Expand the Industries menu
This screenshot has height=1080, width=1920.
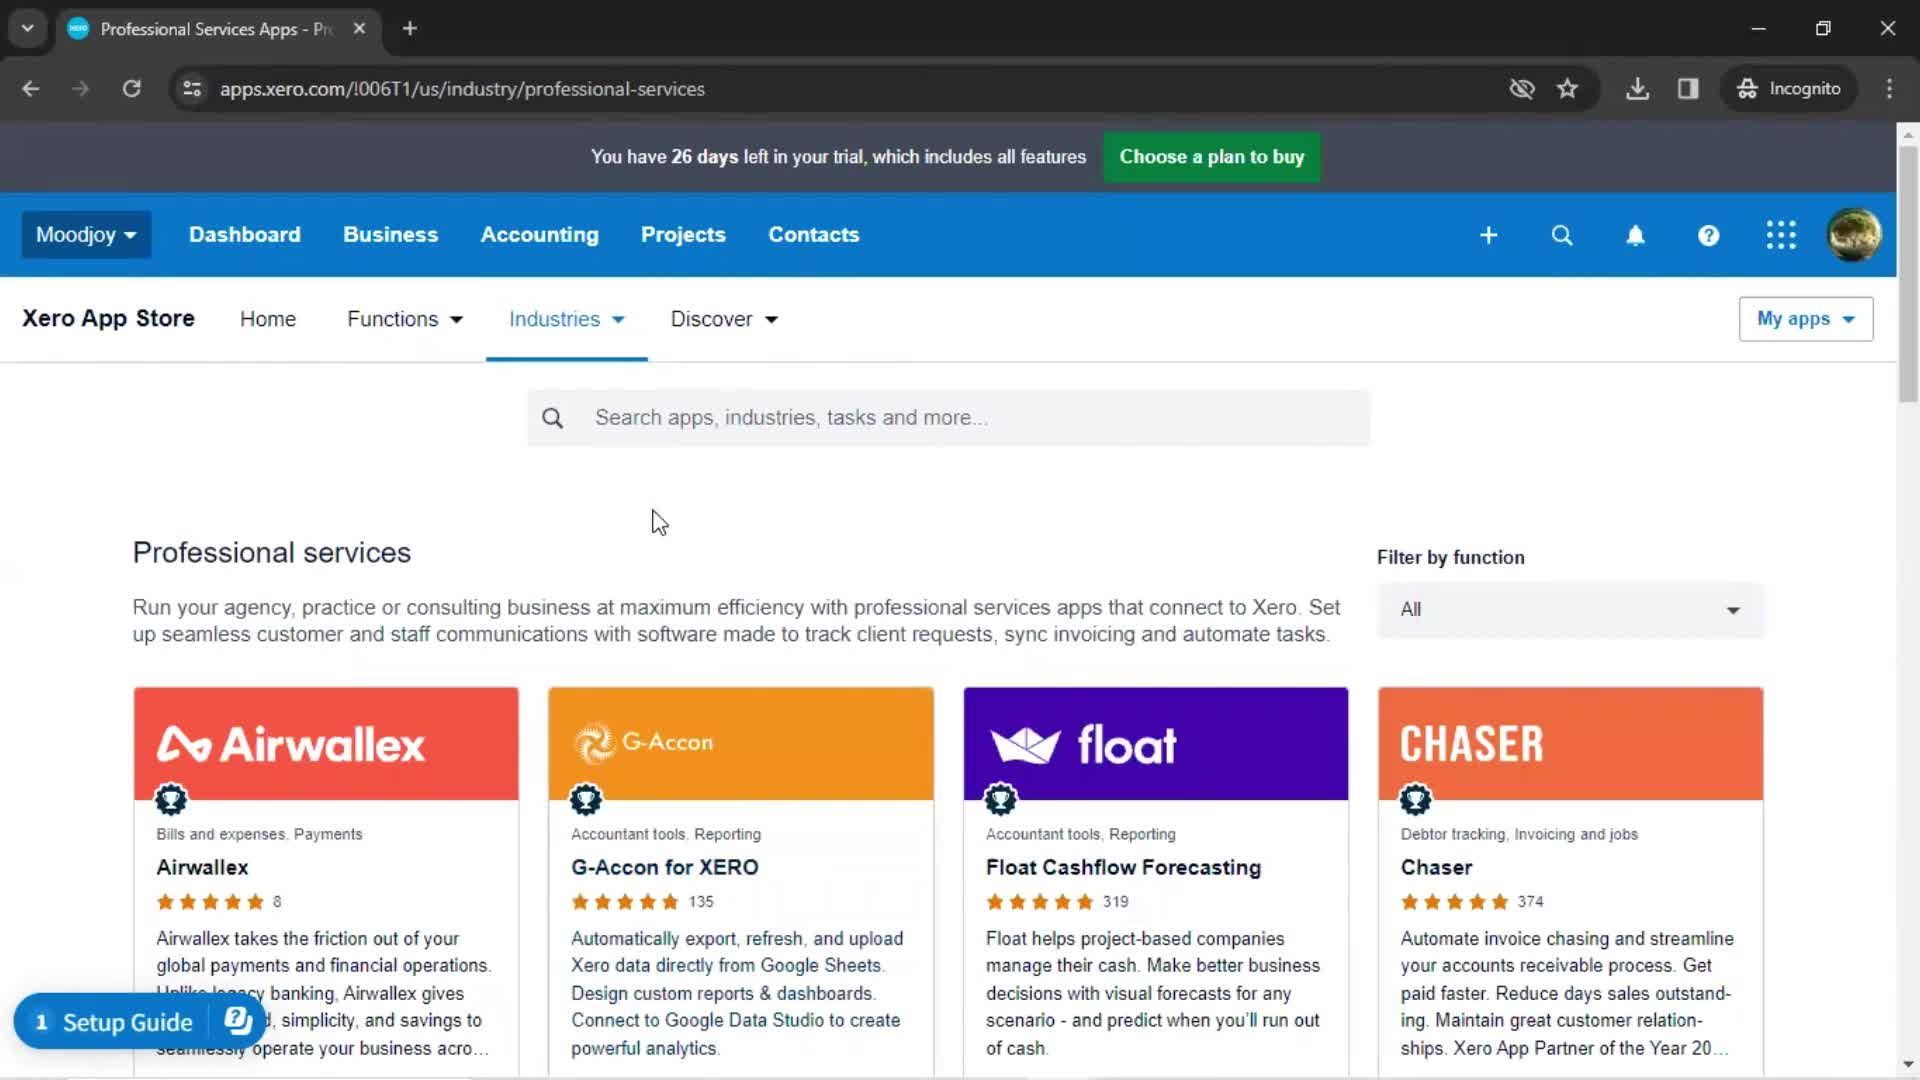pos(566,319)
